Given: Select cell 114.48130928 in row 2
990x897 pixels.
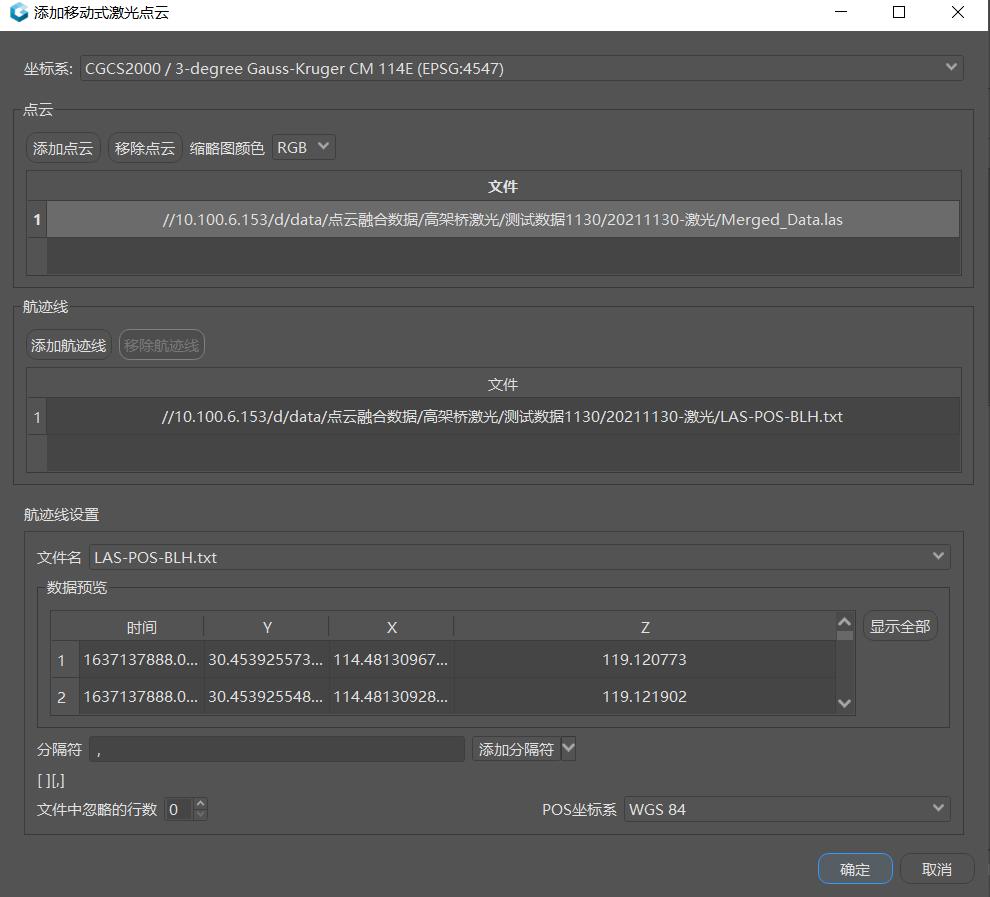Looking at the screenshot, I should click(x=391, y=697).
